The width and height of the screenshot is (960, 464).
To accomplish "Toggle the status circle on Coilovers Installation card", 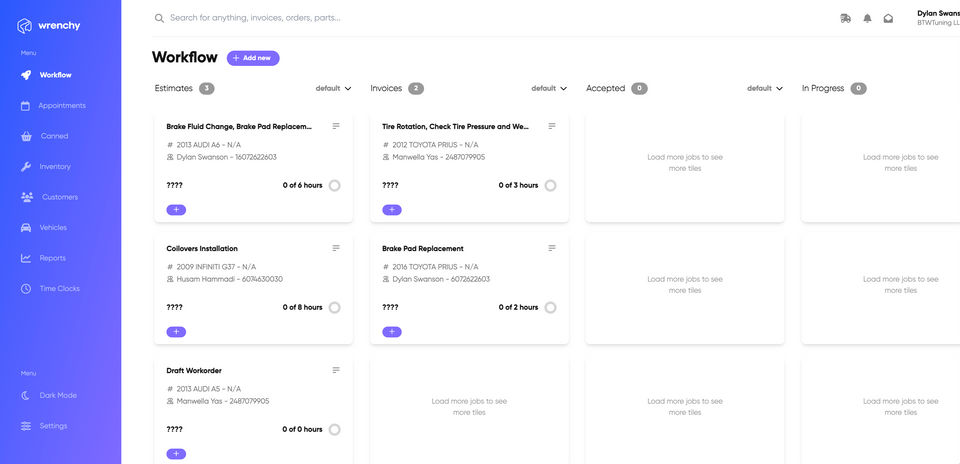I will coord(334,308).
